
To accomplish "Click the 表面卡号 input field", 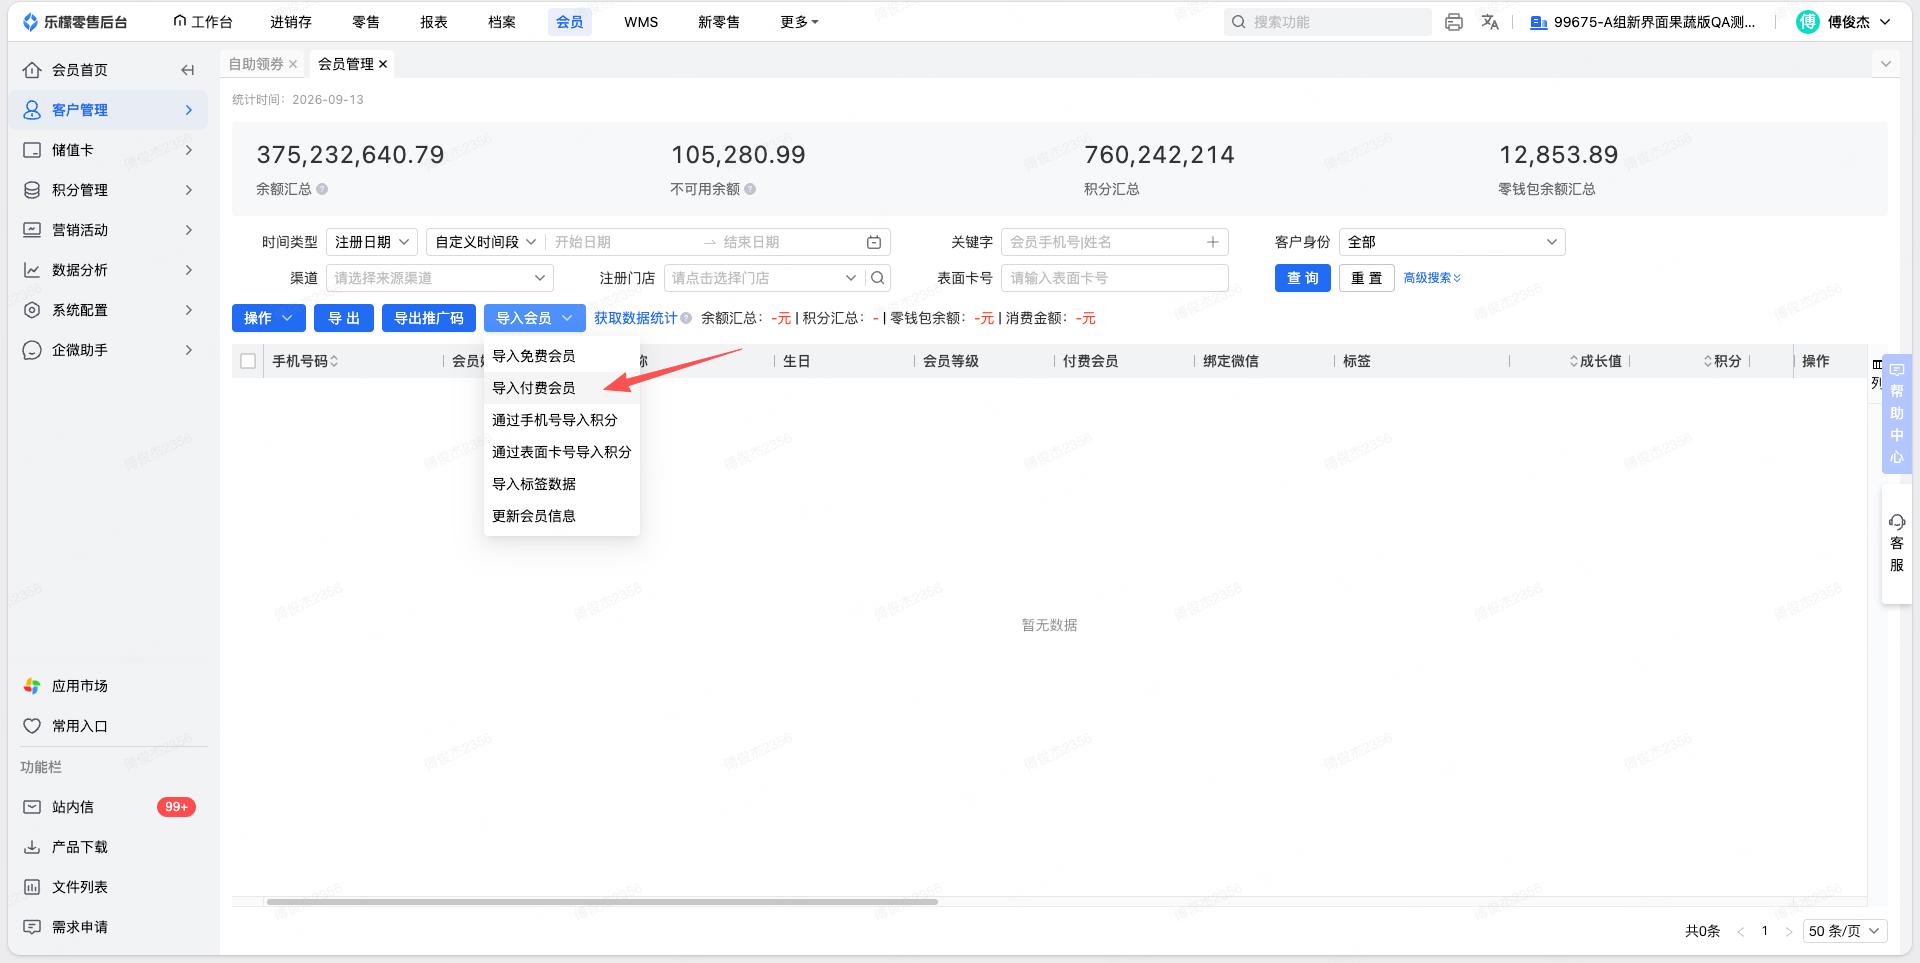I will 1115,278.
